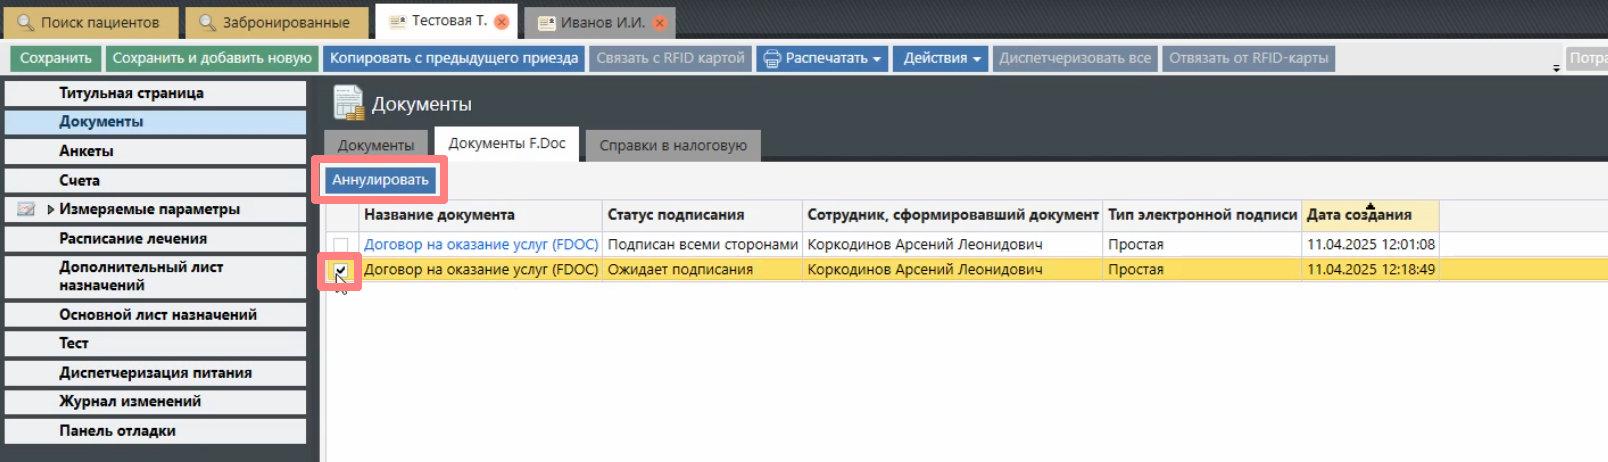Click the patient card icon on Иванов tab
1608x462 pixels.
point(546,23)
